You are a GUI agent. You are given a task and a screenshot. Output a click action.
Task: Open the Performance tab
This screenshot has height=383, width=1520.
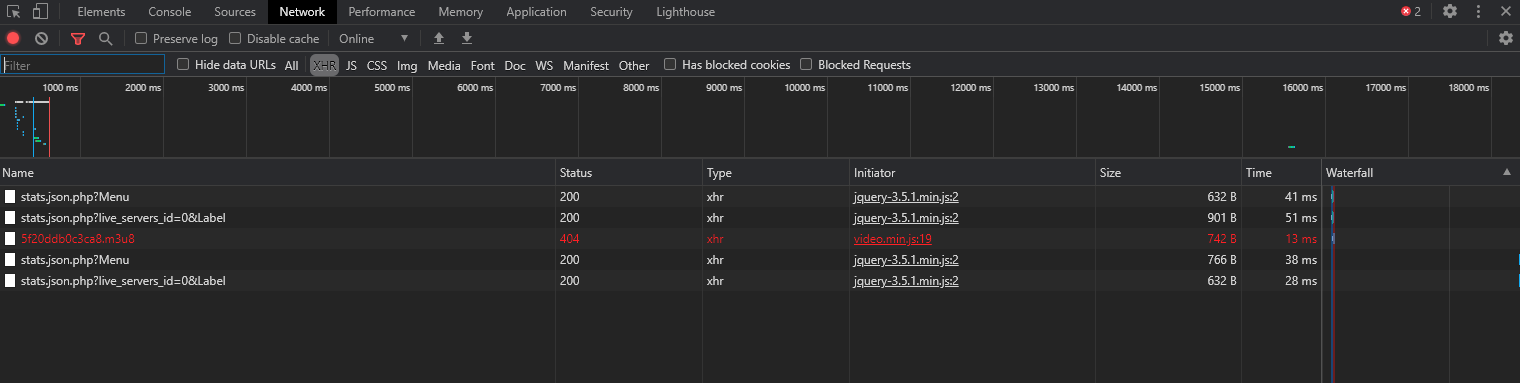coord(382,12)
